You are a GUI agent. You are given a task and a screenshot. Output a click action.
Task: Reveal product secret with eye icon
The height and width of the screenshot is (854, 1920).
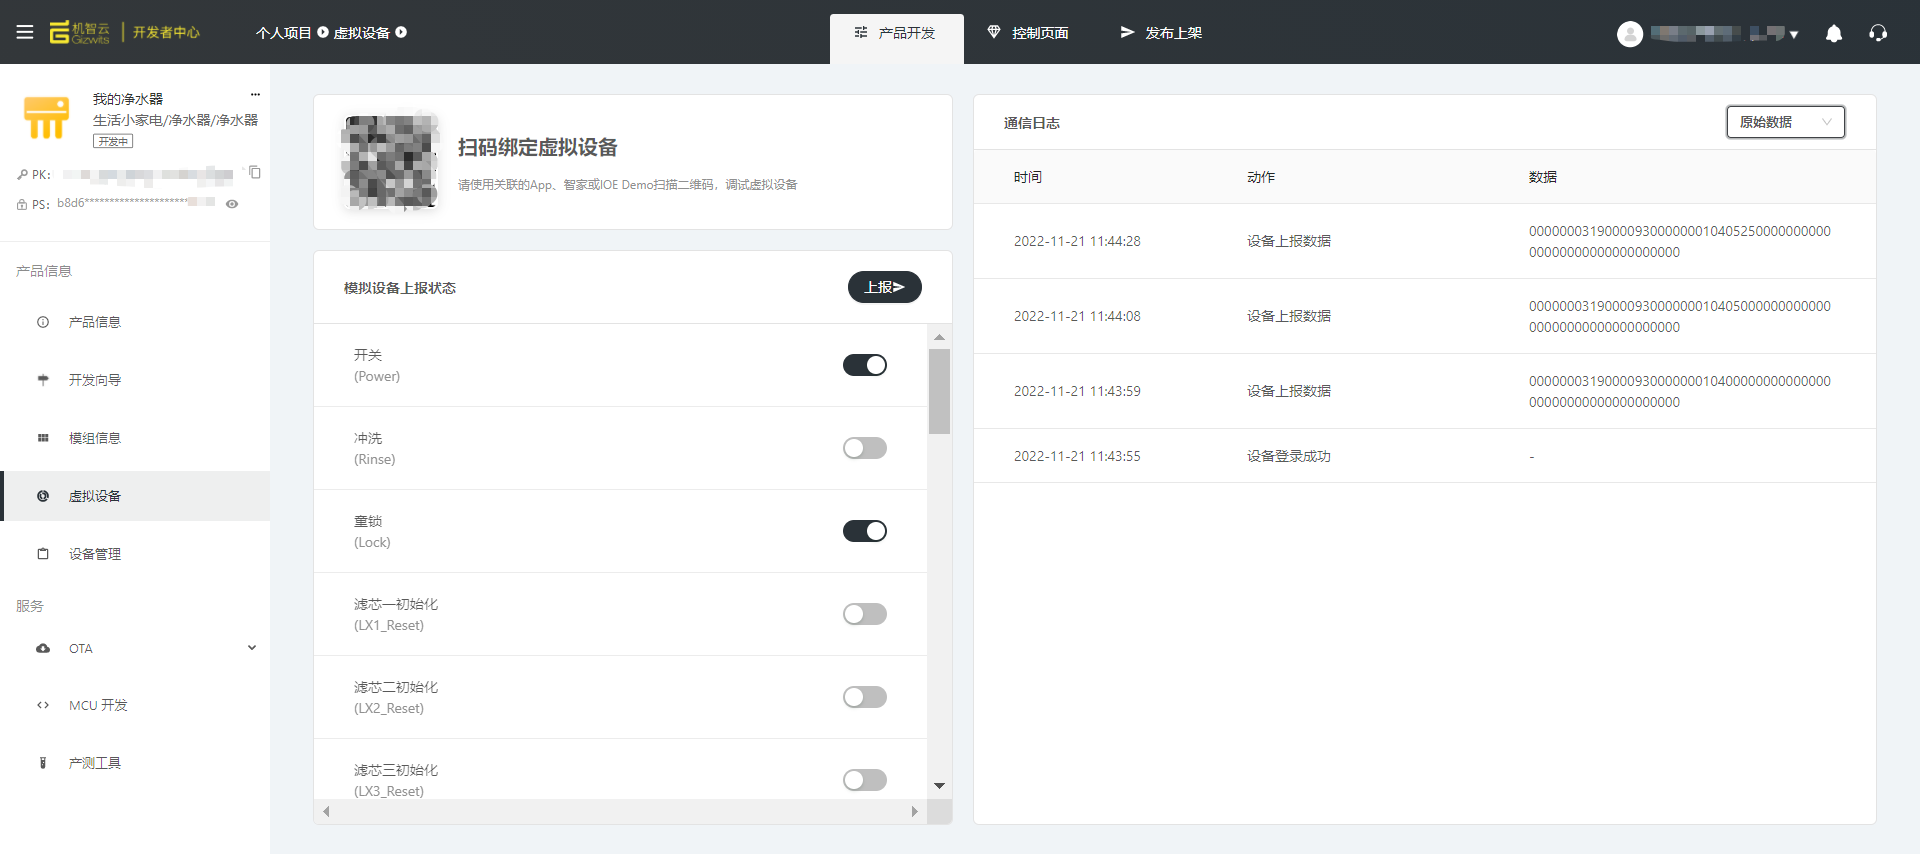[x=232, y=204]
